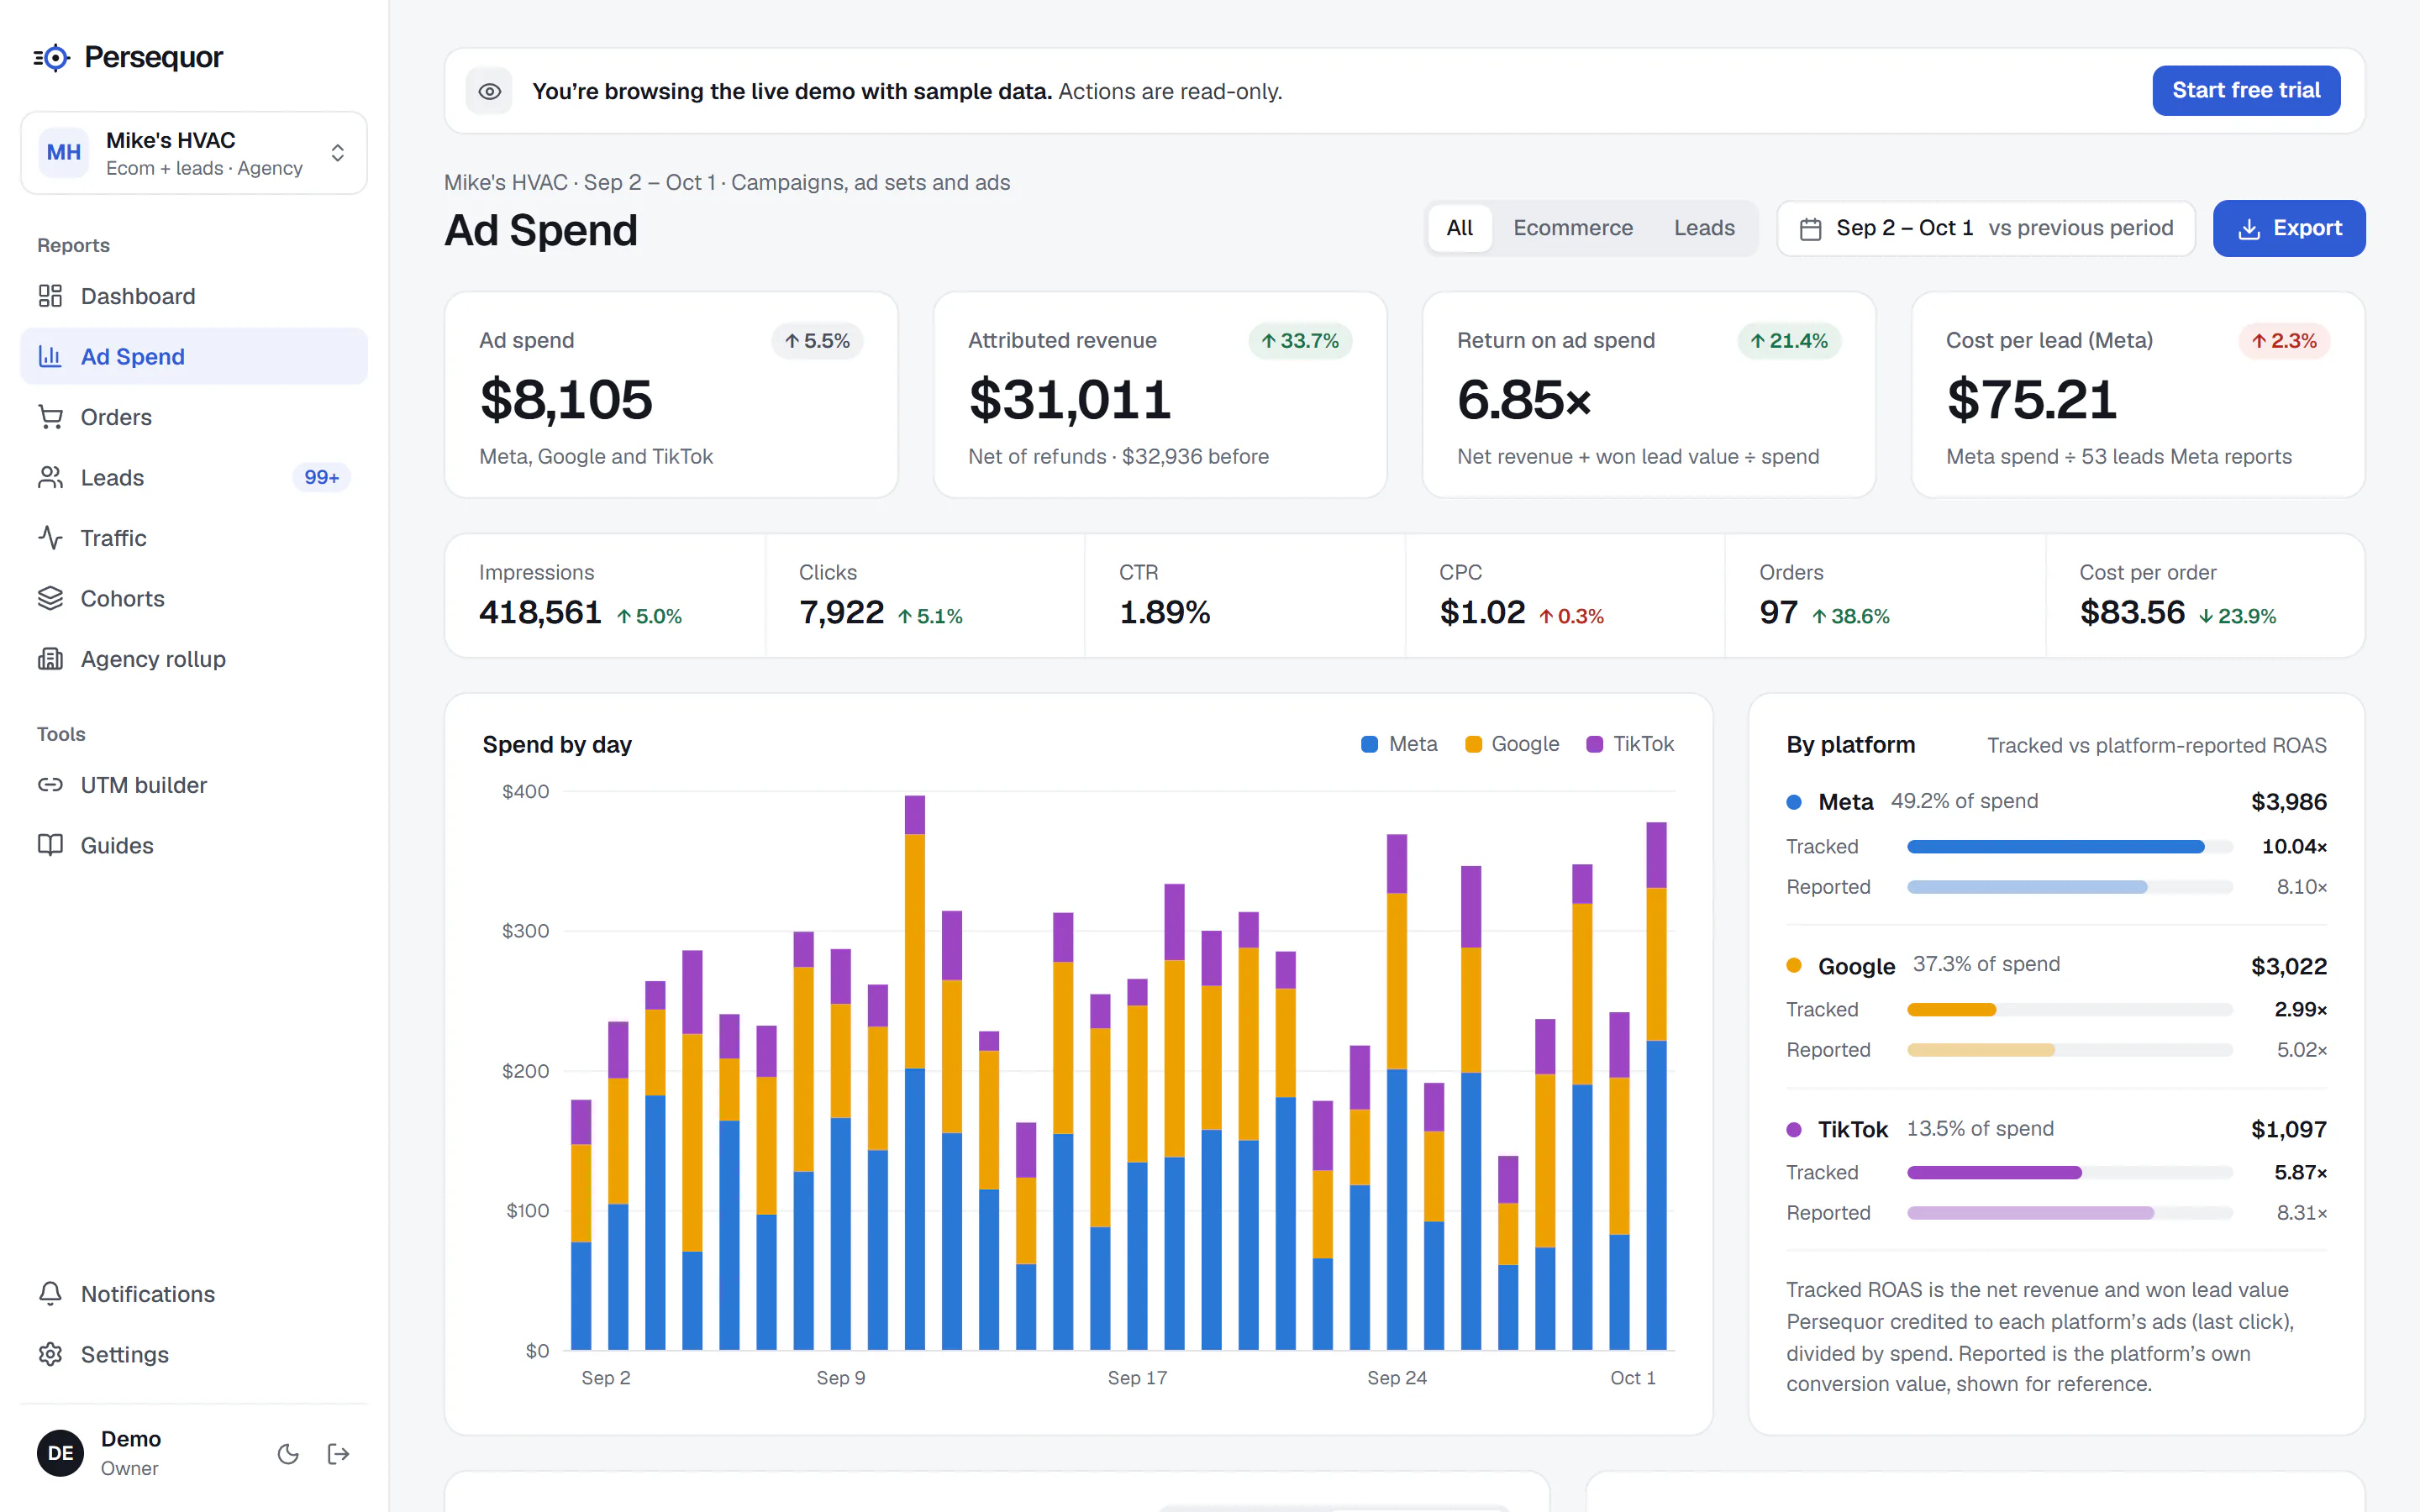Viewport: 2420px width, 1512px height.
Task: Click the UTM builder link icon
Action: [50, 785]
